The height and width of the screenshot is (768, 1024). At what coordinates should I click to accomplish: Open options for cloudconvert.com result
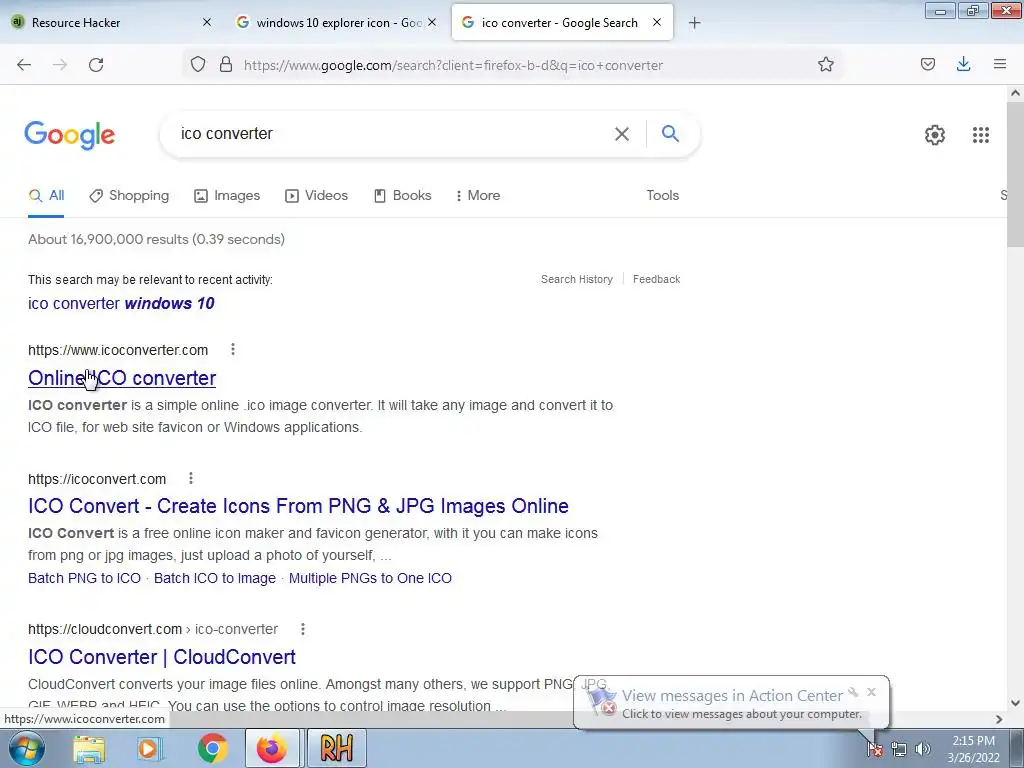[x=302, y=629]
